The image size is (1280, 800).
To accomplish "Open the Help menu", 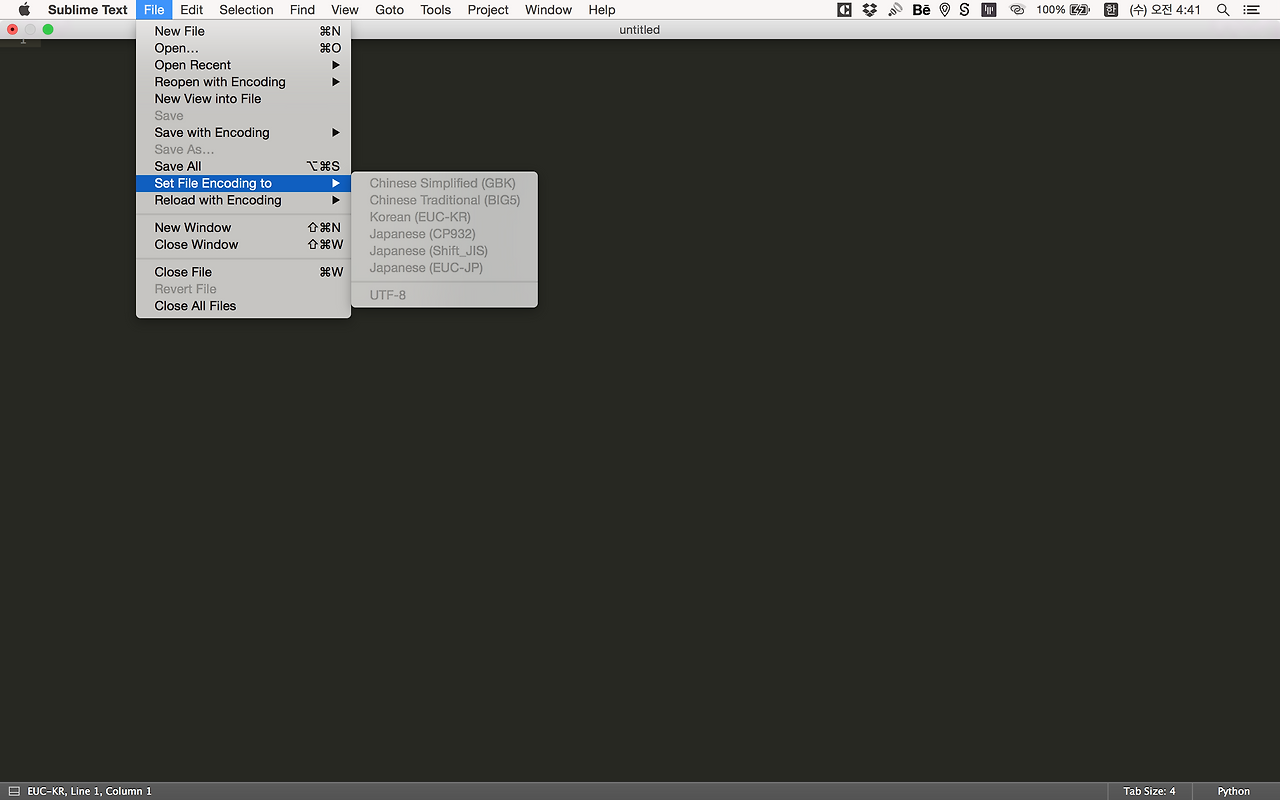I will click(x=602, y=10).
